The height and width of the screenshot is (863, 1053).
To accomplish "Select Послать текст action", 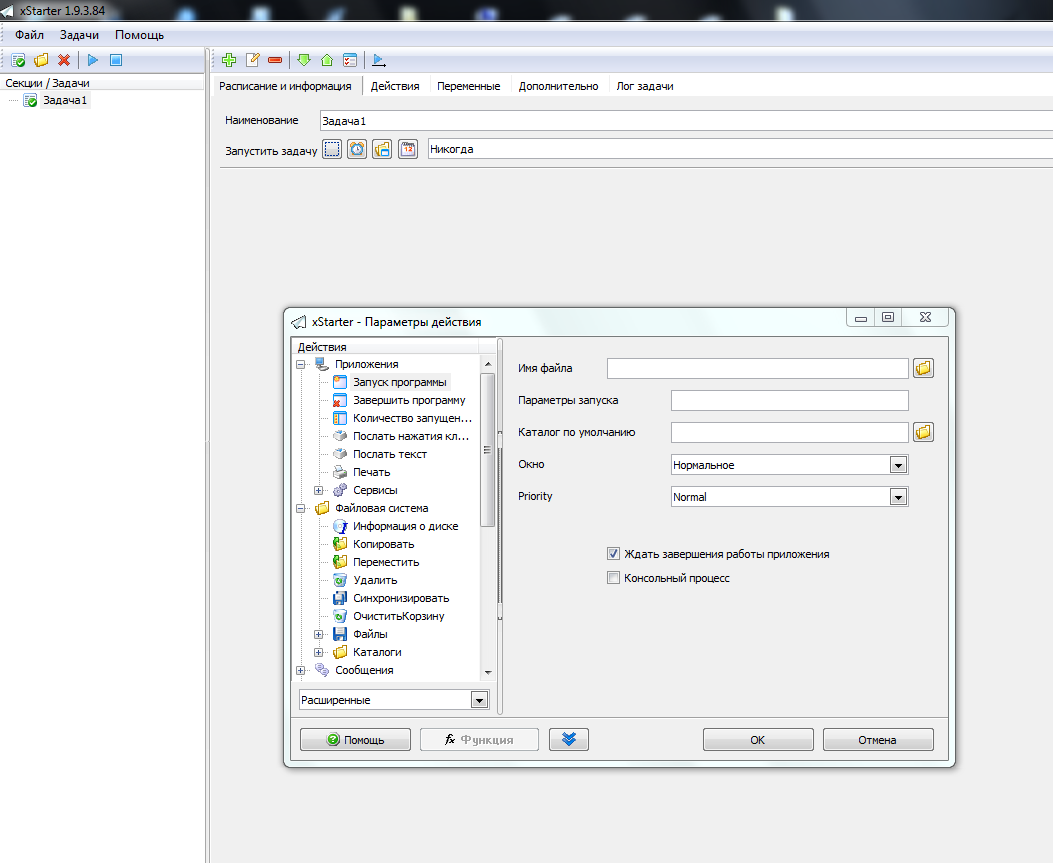I will tap(390, 455).
